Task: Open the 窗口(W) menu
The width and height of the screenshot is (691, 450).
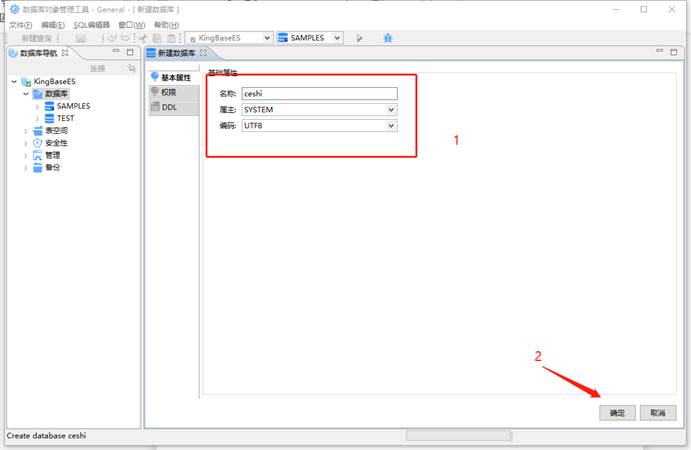Action: [x=131, y=25]
